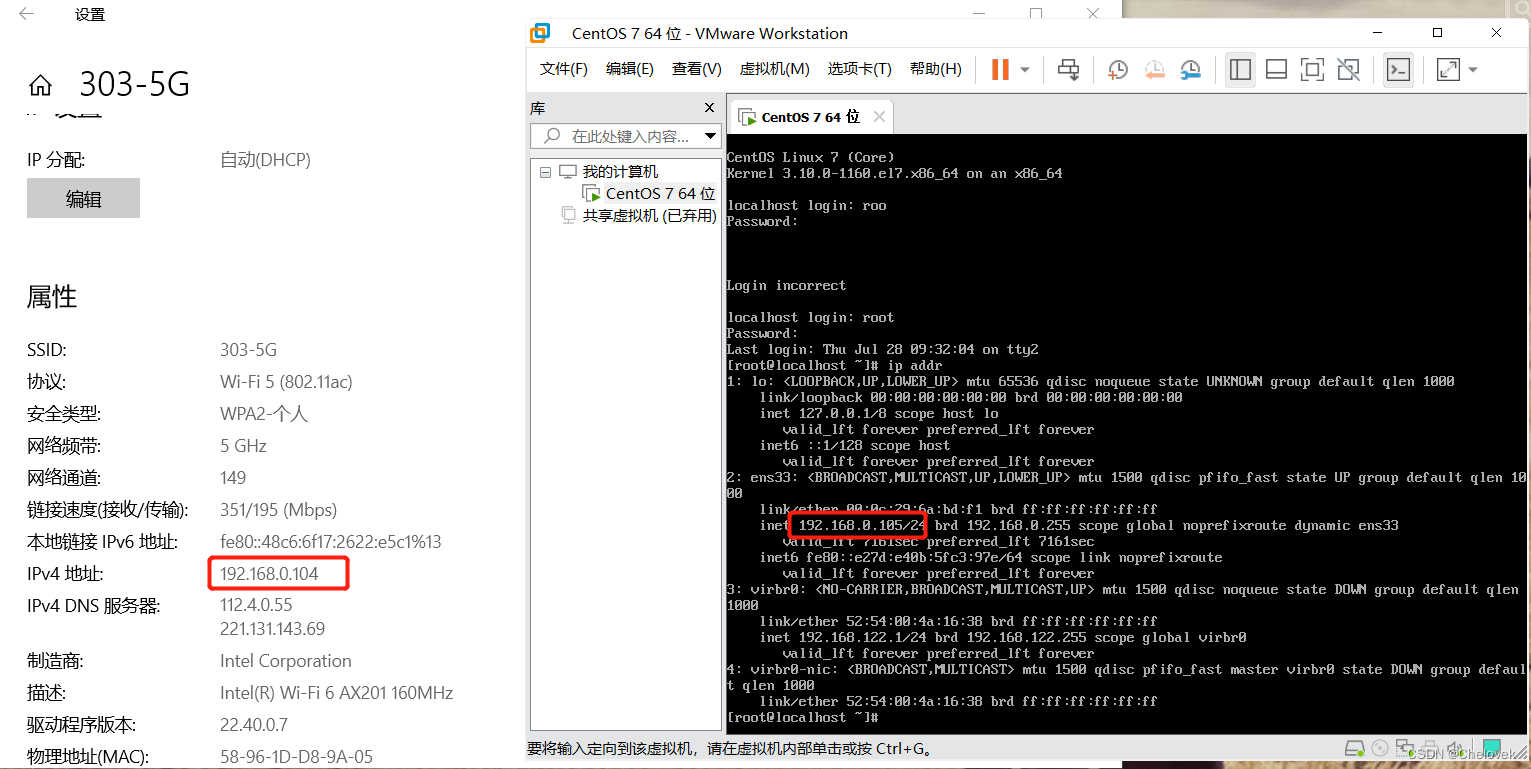Viewport: 1531px width, 769px height.
Task: Open the 查看(V) menu
Action: tap(697, 69)
